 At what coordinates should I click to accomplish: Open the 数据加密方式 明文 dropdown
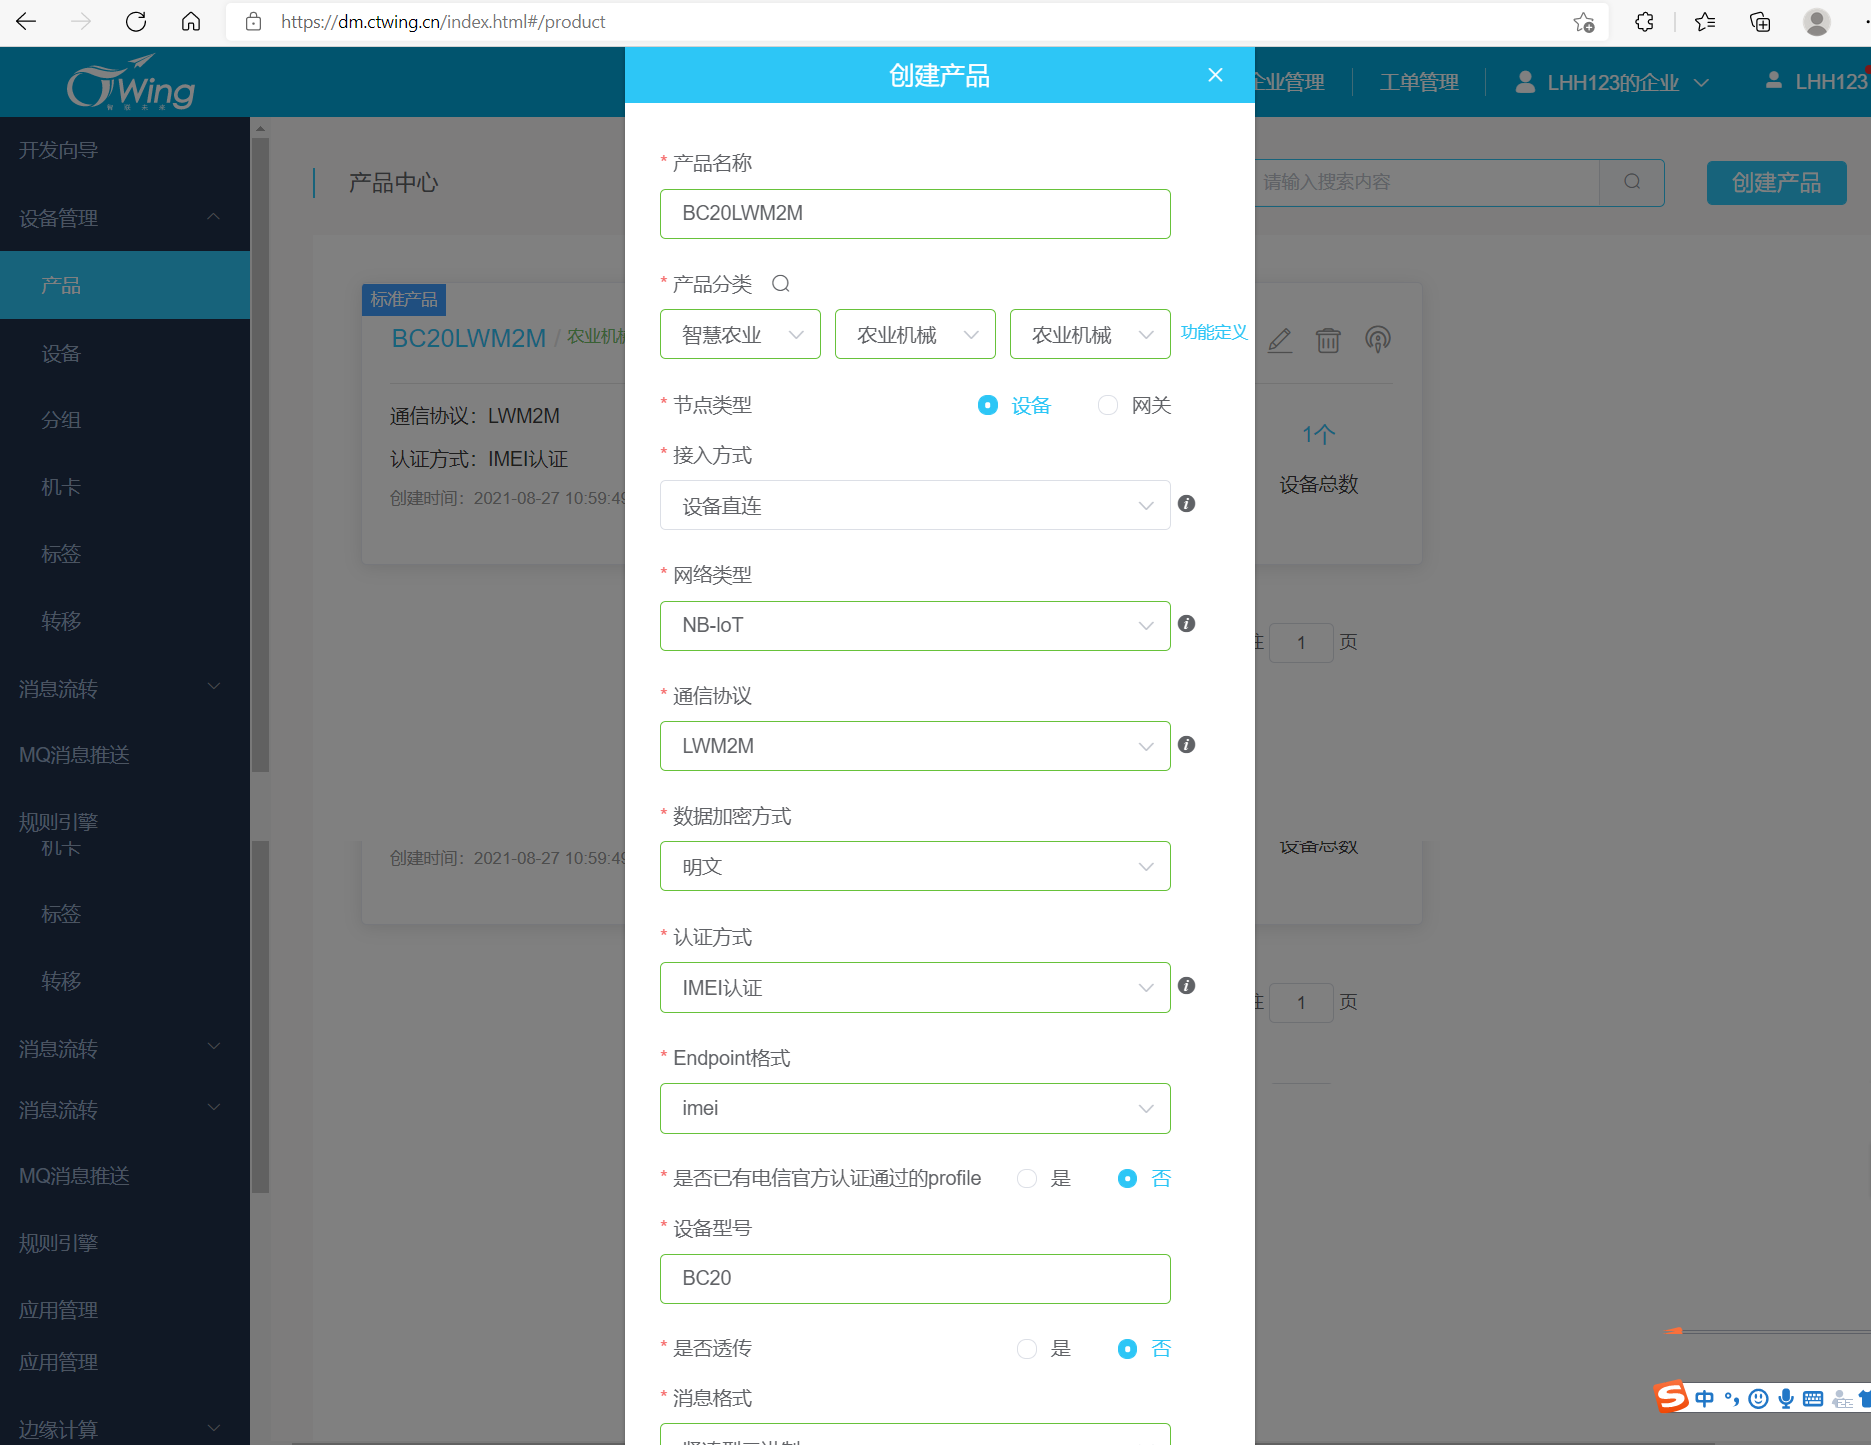point(915,866)
